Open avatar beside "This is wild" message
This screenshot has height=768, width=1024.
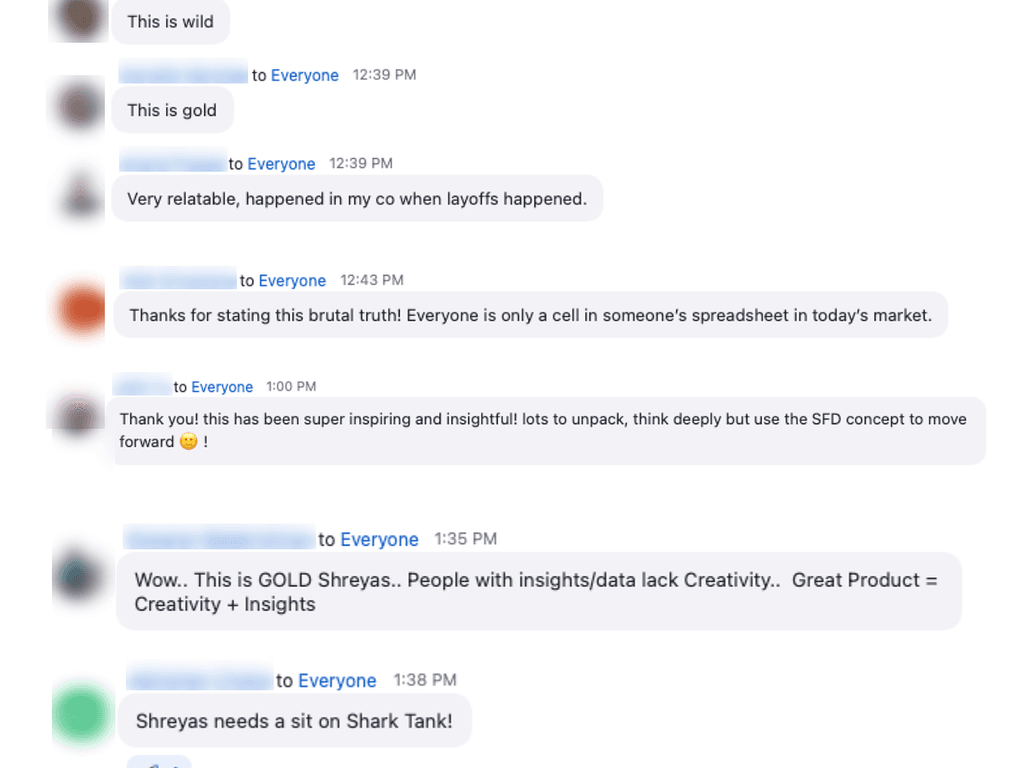pos(79,17)
